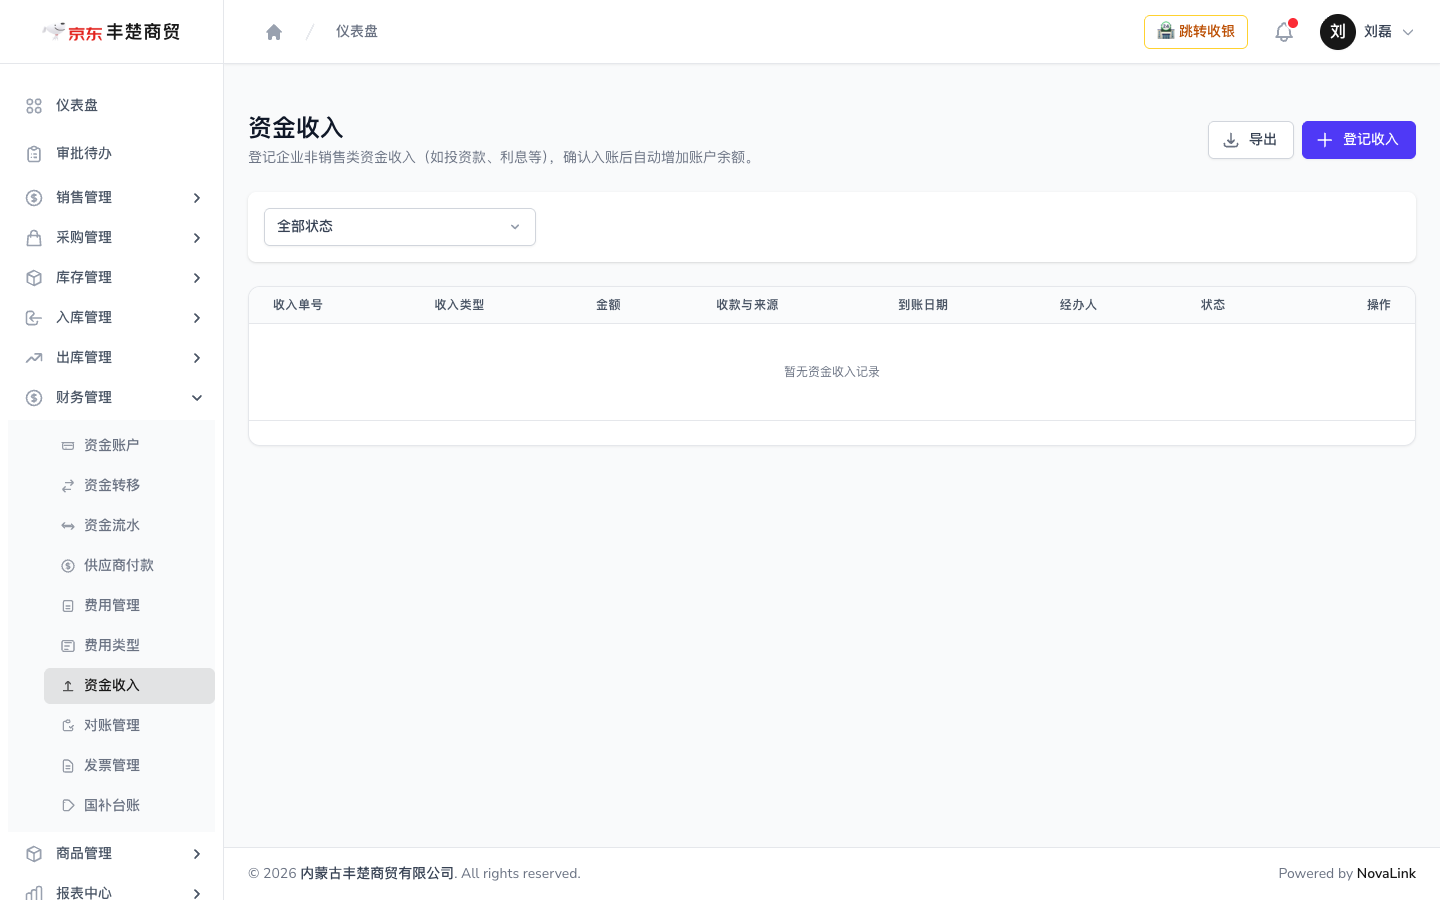Collapse the 财务管理 submenu chevron
Viewport: 1440px width, 900px height.
(x=197, y=398)
